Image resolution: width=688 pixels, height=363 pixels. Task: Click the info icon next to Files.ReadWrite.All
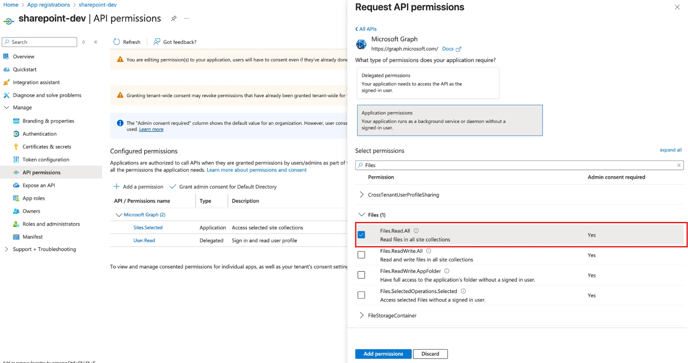429,251
